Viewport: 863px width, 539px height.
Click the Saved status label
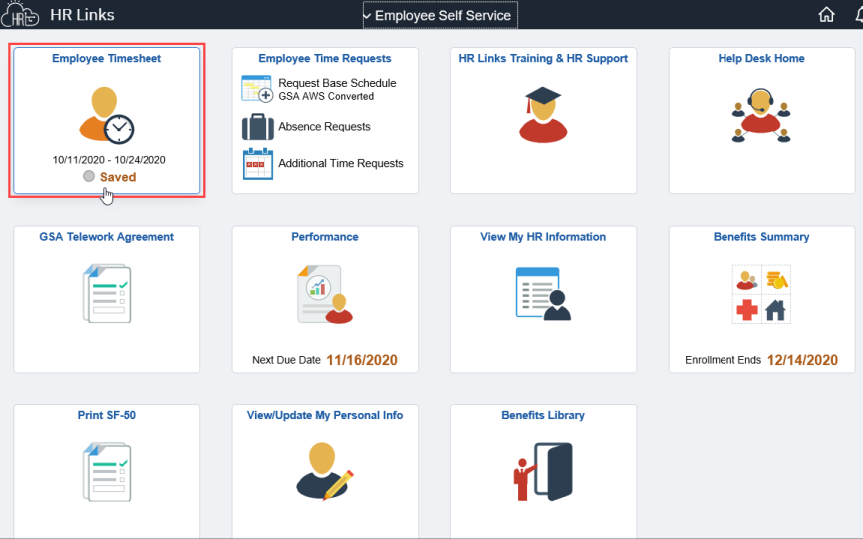pyautogui.click(x=118, y=177)
